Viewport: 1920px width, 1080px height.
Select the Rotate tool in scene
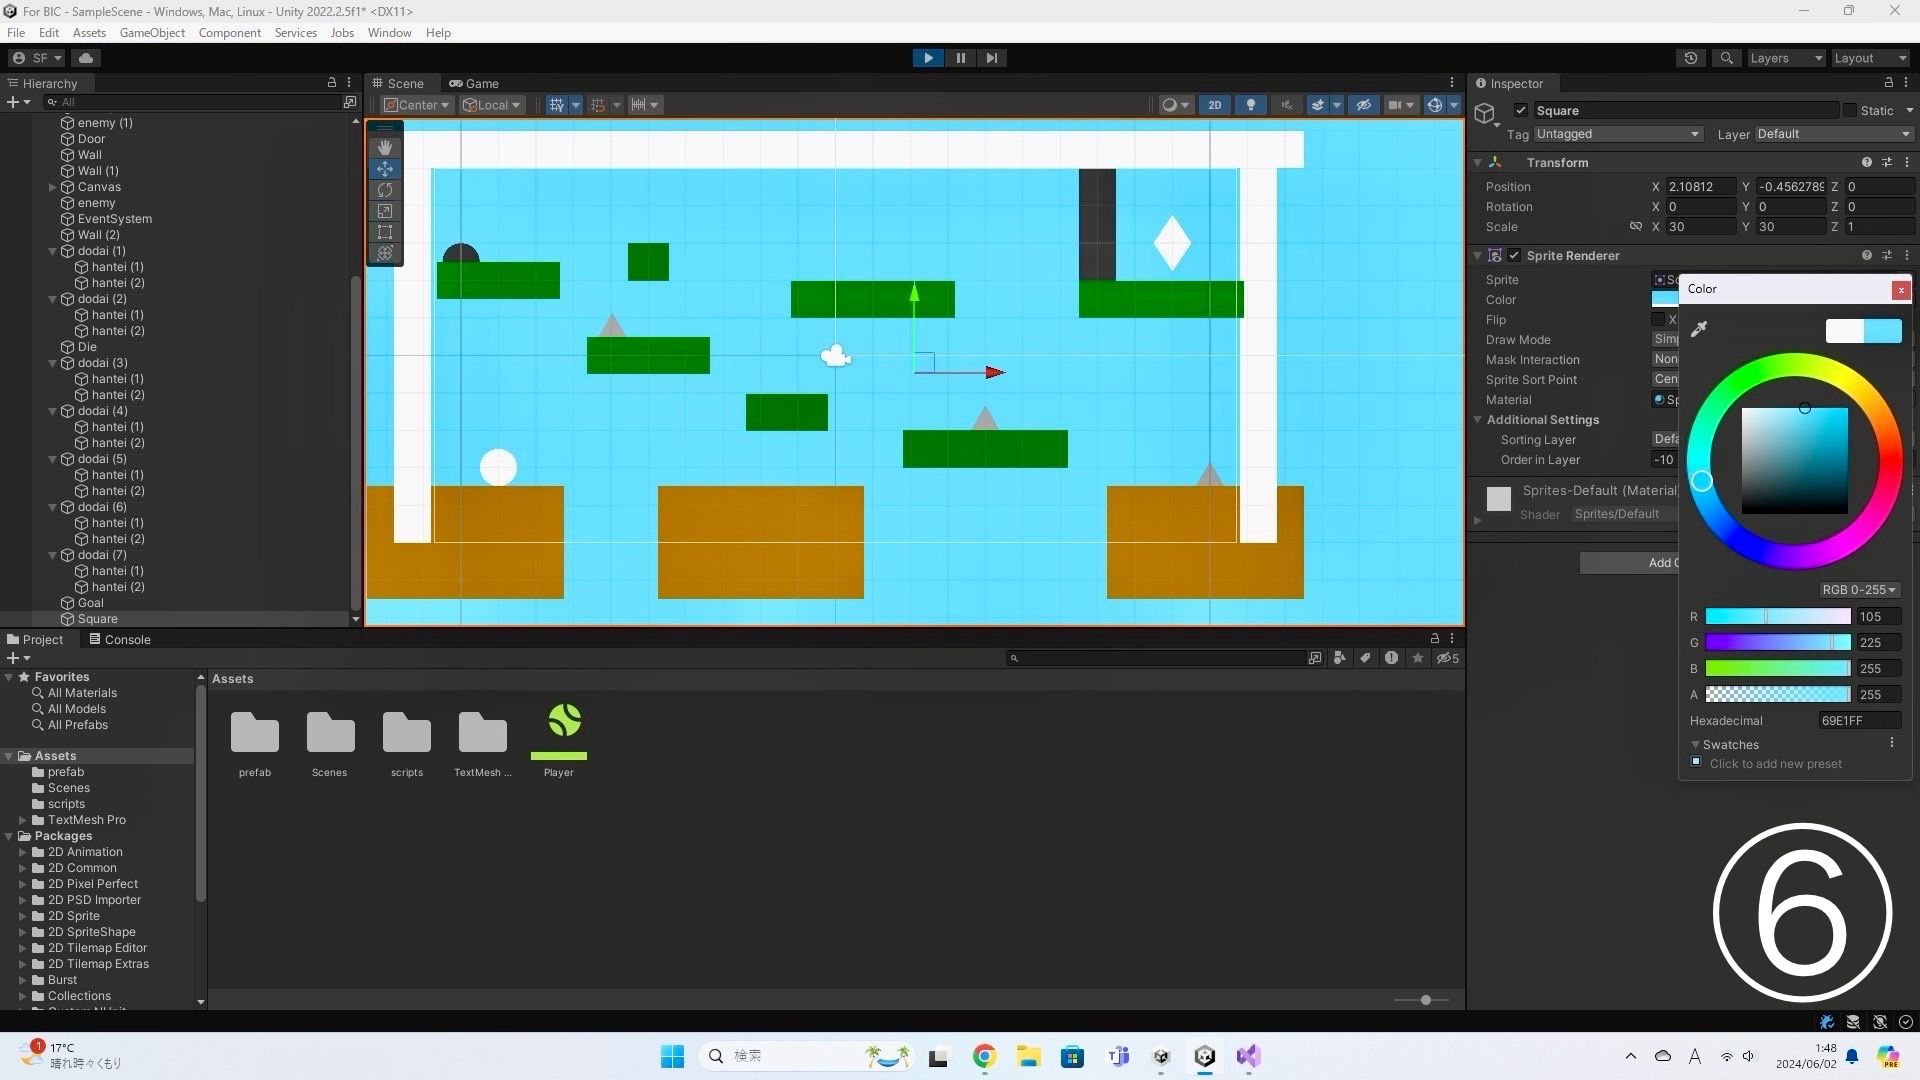pyautogui.click(x=385, y=190)
